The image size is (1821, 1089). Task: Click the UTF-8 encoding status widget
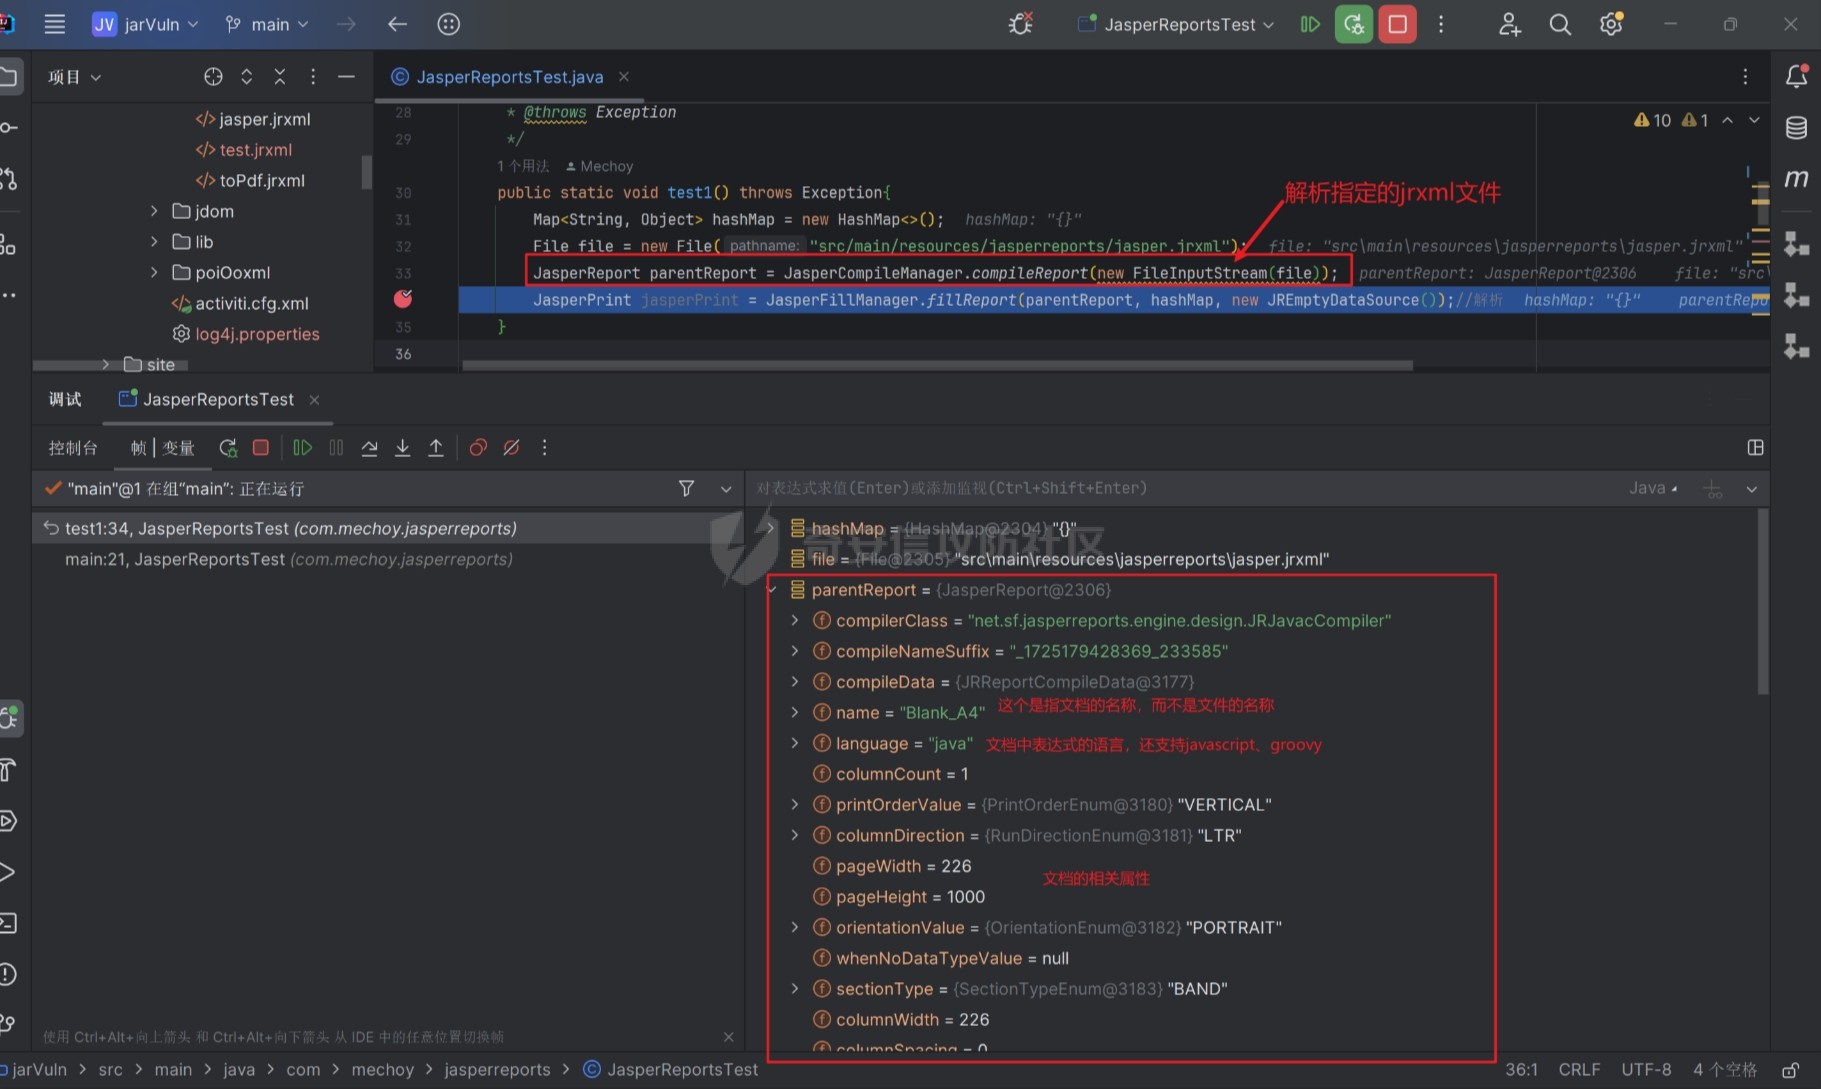pos(1645,1069)
